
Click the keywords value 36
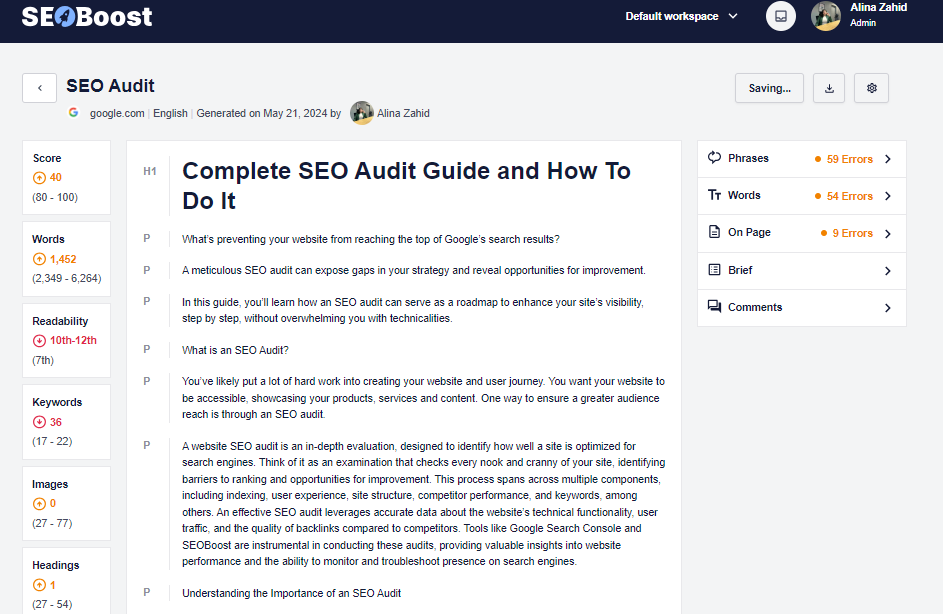point(55,422)
